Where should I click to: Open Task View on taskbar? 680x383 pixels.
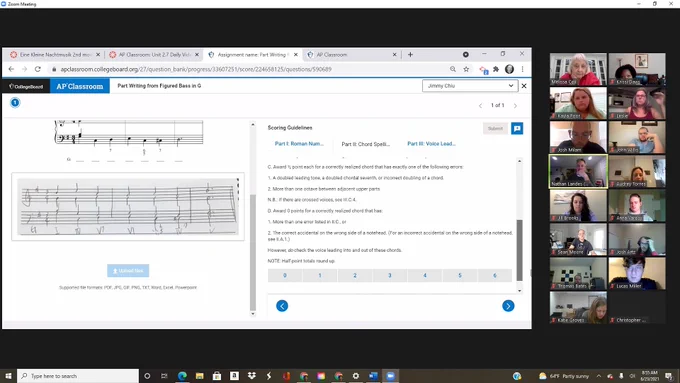click(x=164, y=376)
